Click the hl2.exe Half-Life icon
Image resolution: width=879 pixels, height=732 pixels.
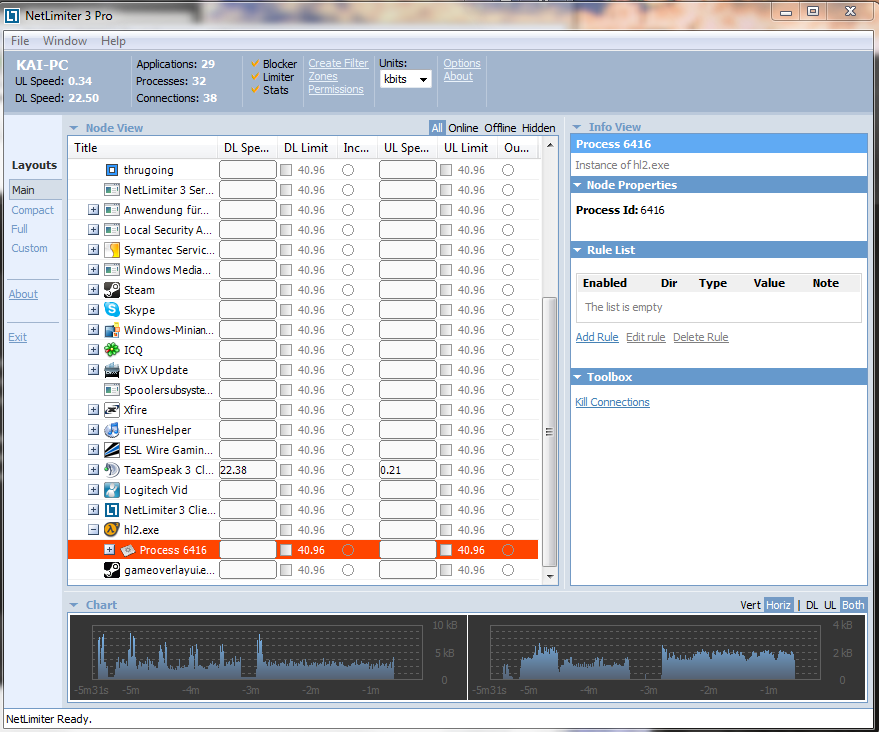point(112,530)
